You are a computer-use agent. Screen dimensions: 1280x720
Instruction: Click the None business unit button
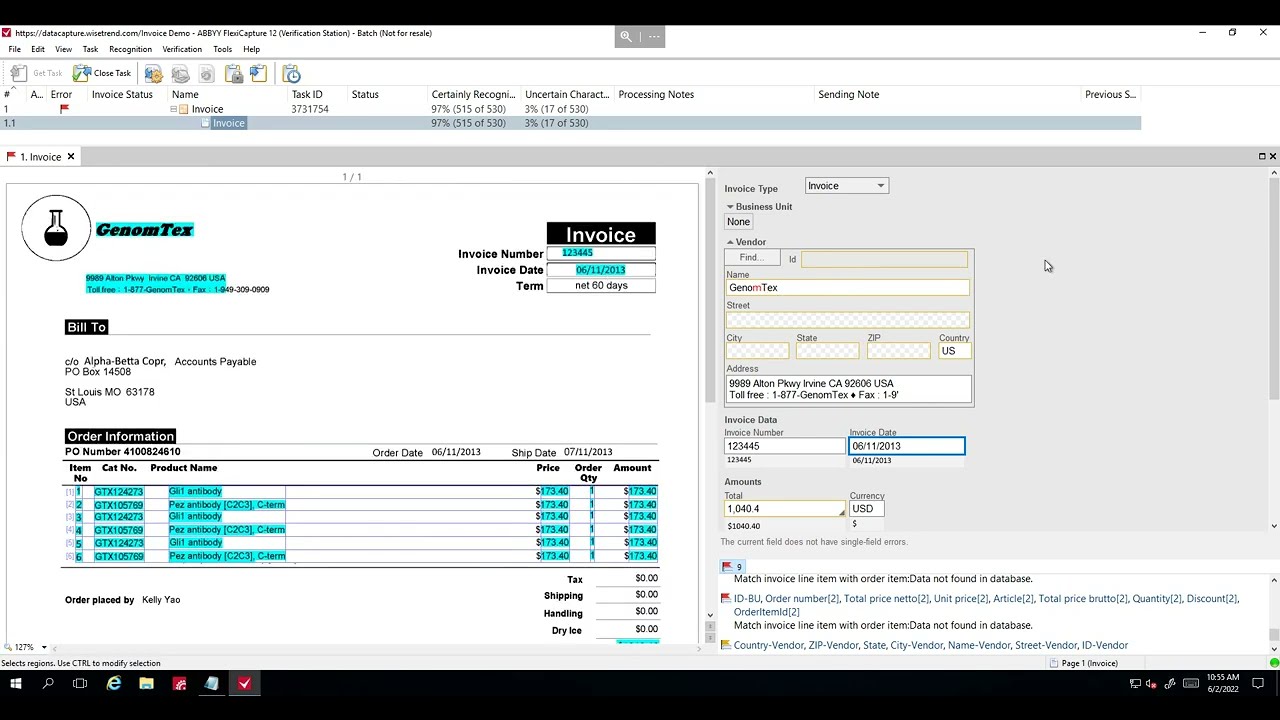click(738, 222)
